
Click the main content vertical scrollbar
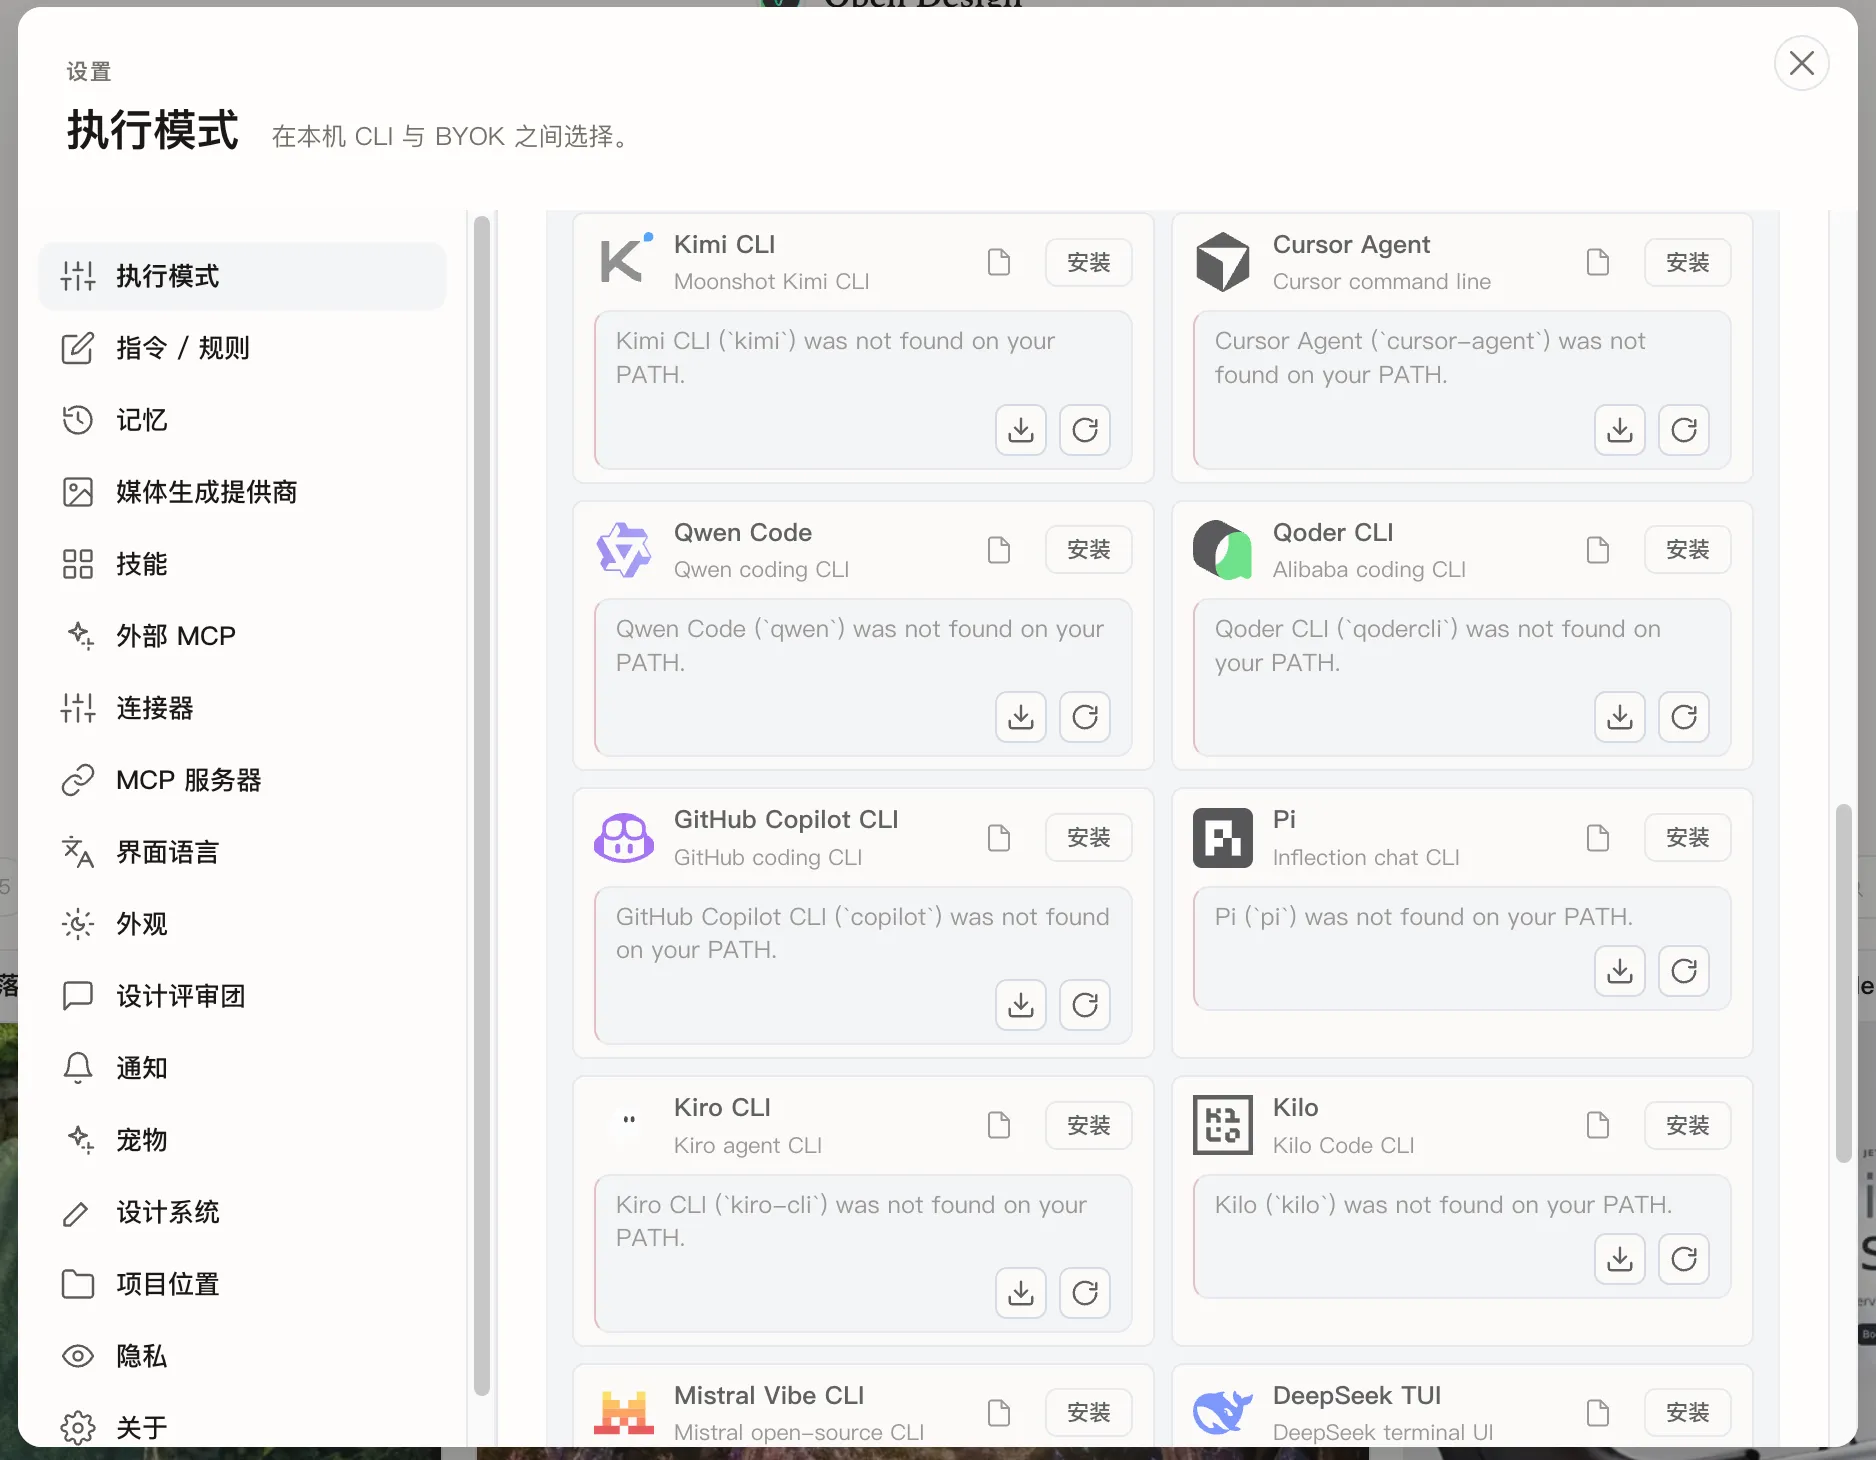coord(1844,983)
